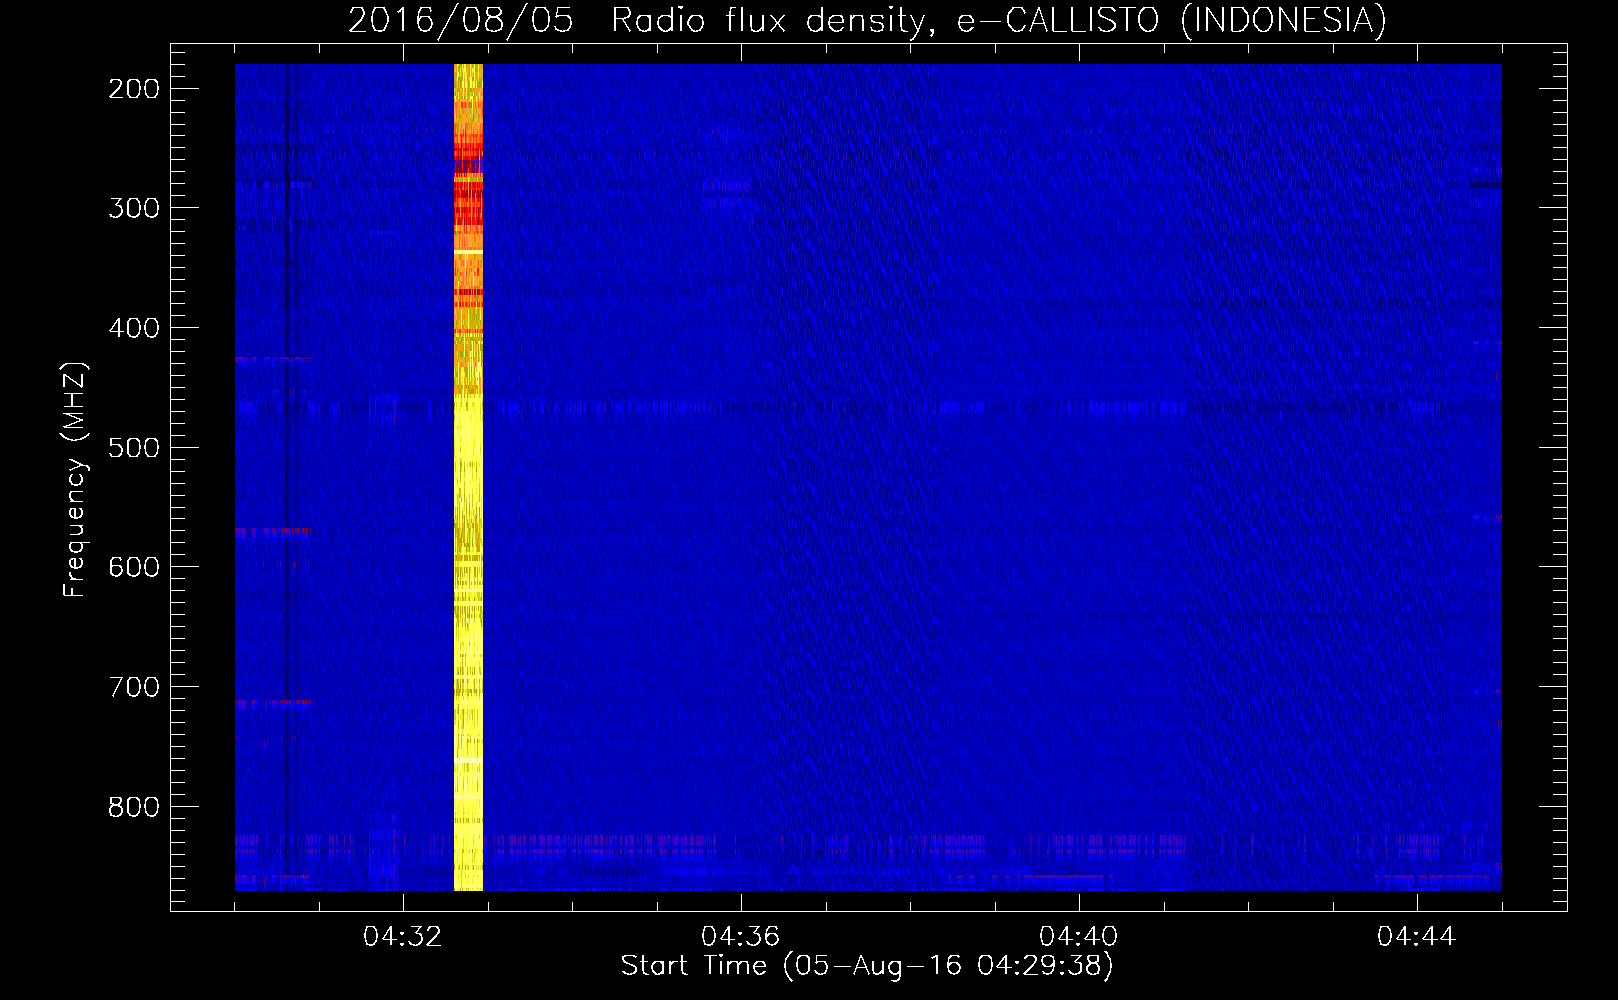Click the 800 frequency tick label
1618x1000 pixels.
point(134,807)
